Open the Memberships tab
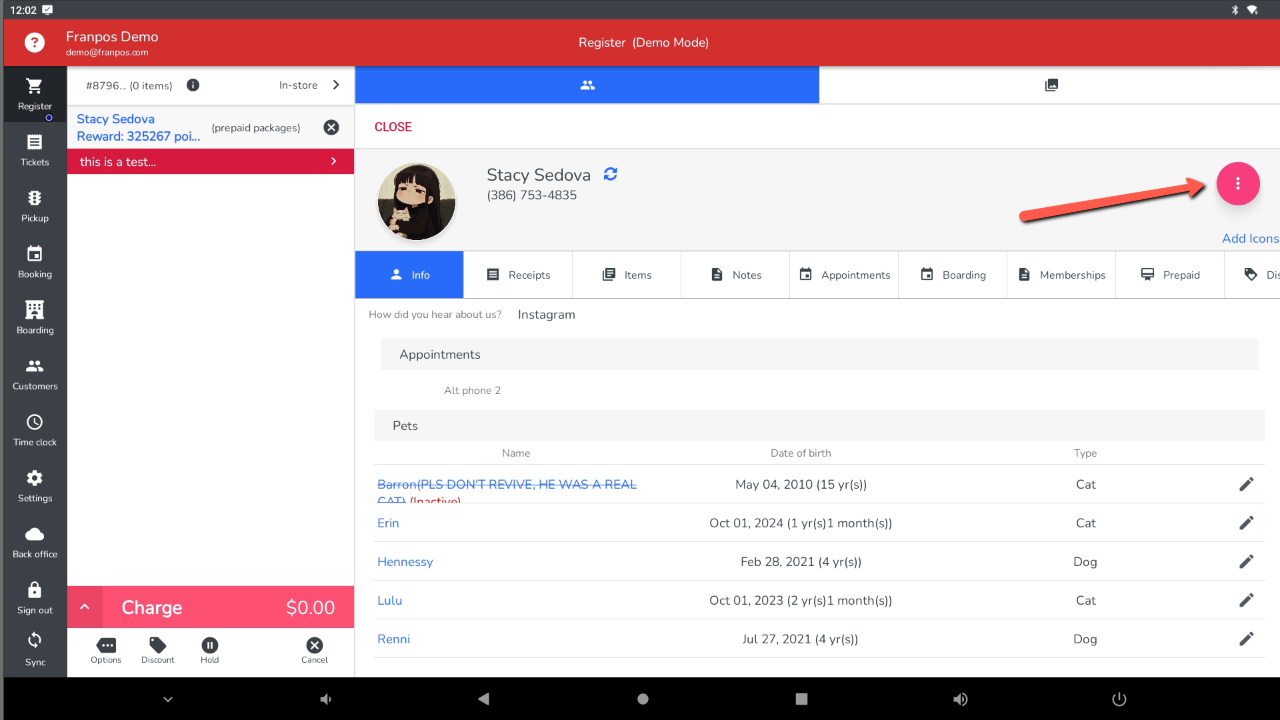This screenshot has height=720, width=1280. coord(1062,275)
